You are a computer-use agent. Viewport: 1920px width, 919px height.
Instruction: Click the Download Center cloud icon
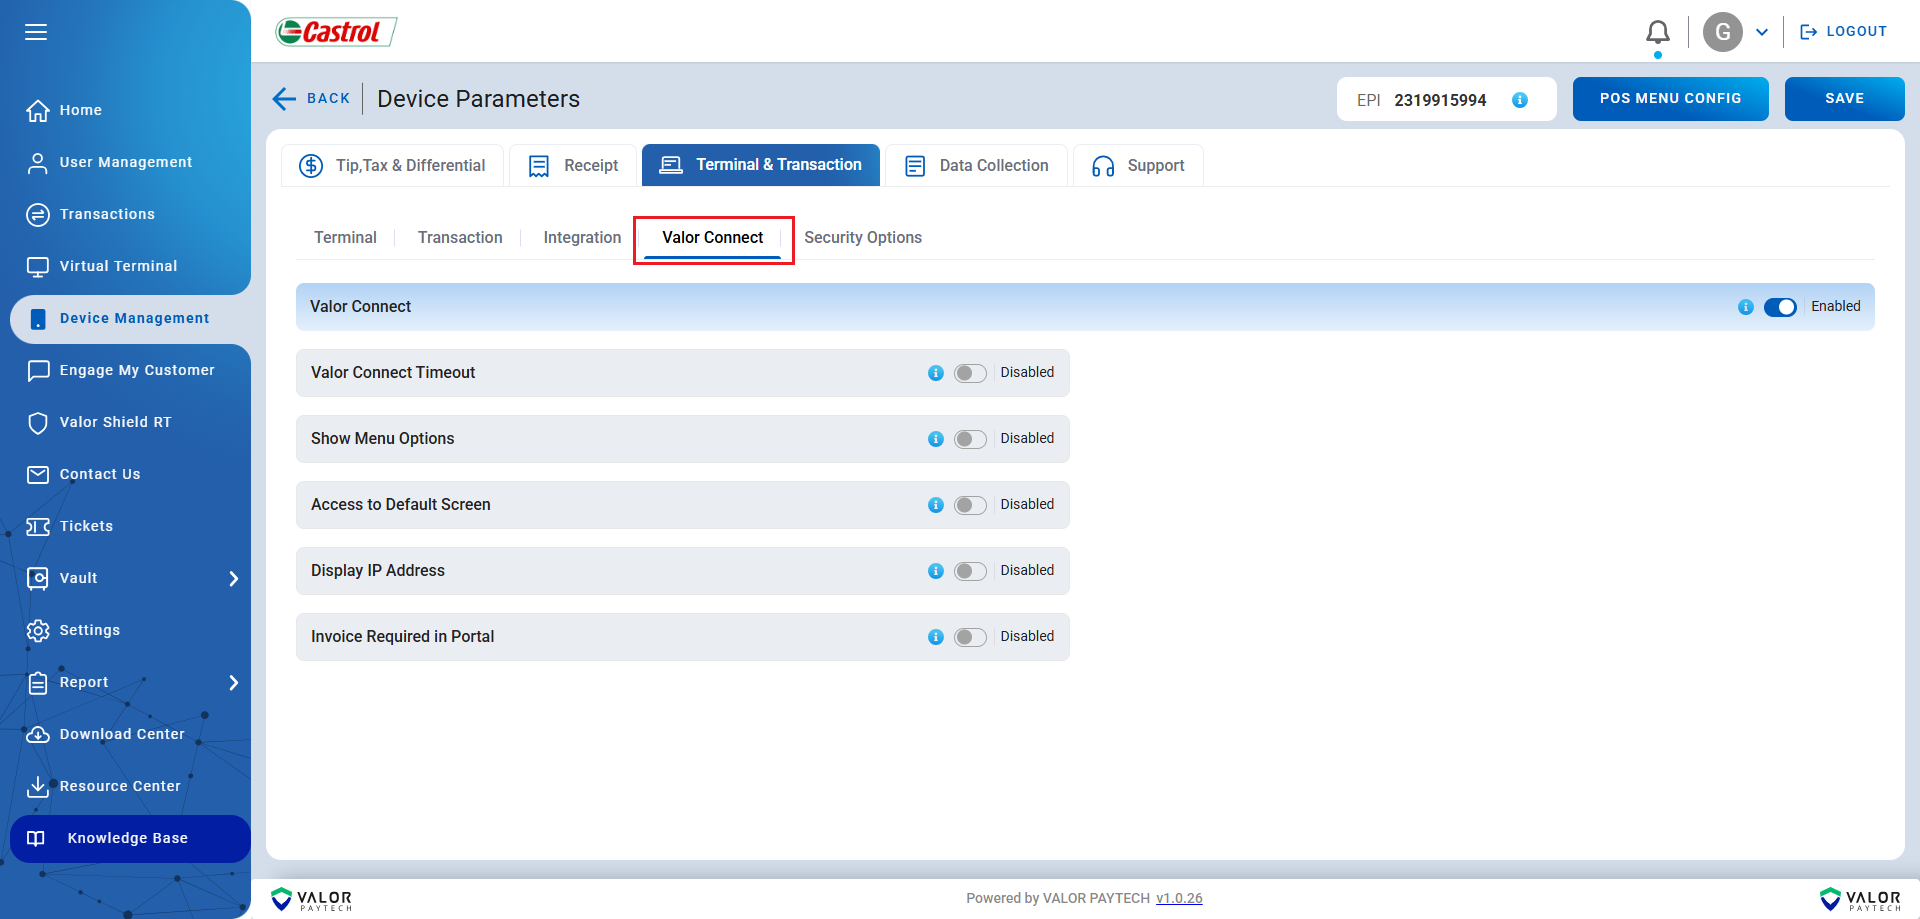(38, 734)
